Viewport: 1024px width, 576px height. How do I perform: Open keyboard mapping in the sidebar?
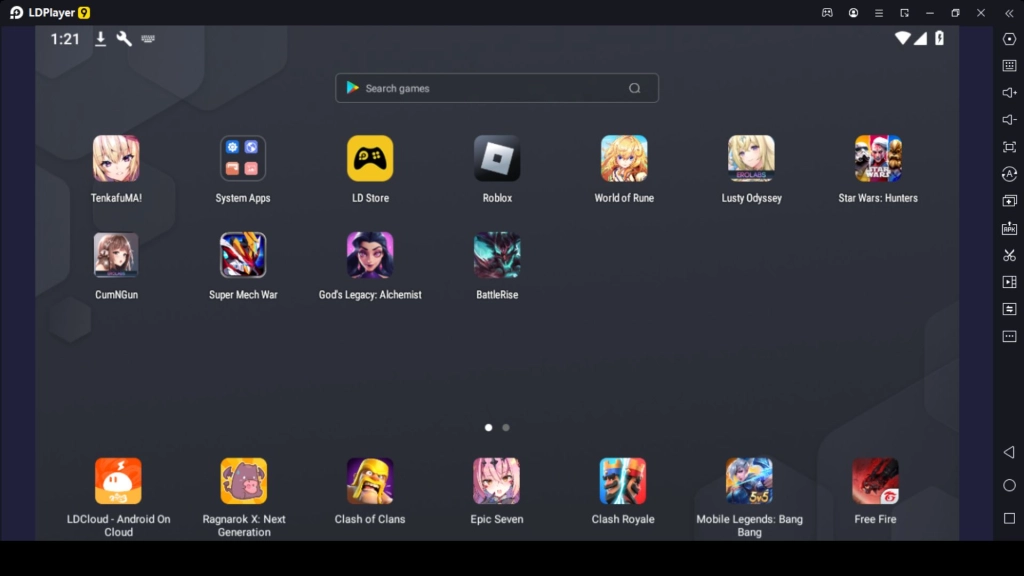pyautogui.click(x=1009, y=66)
